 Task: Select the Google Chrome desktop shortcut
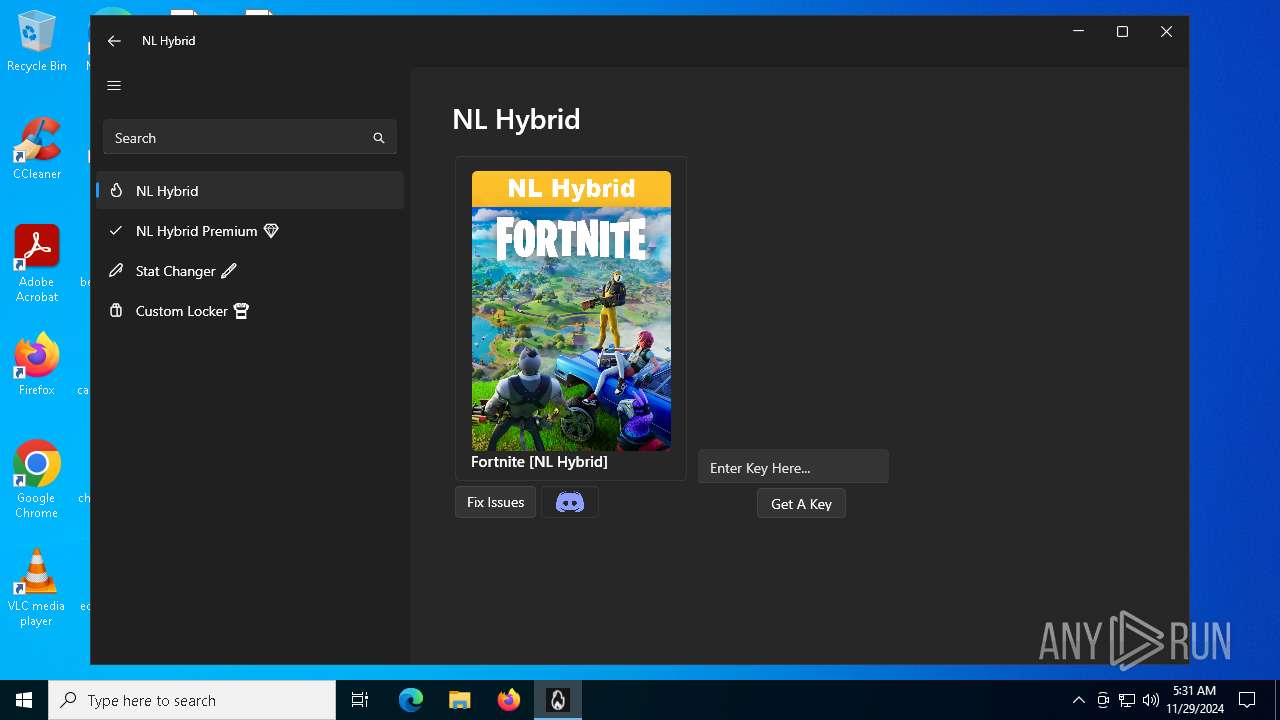[37, 480]
